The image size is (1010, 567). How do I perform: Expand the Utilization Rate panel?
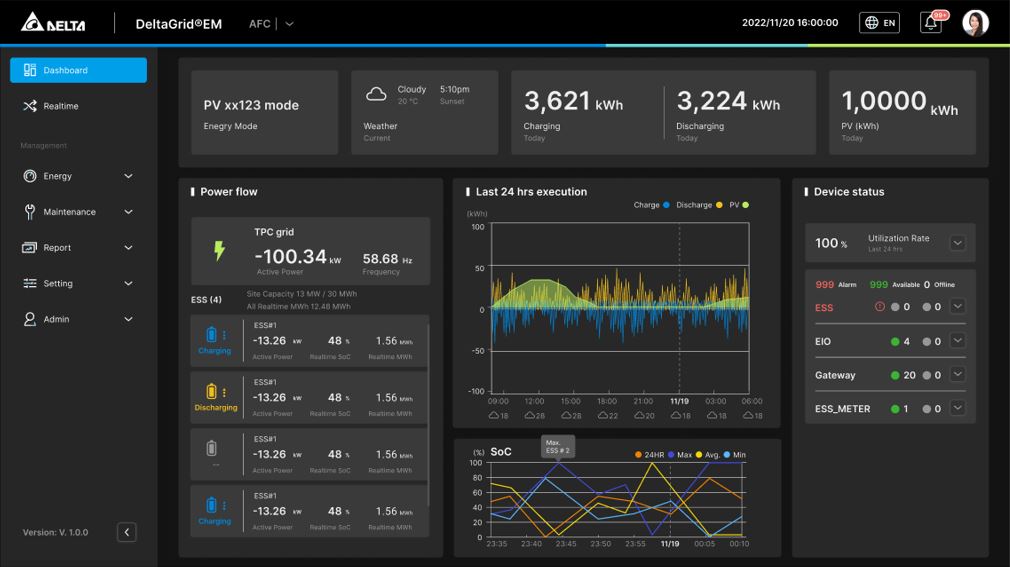pos(957,243)
